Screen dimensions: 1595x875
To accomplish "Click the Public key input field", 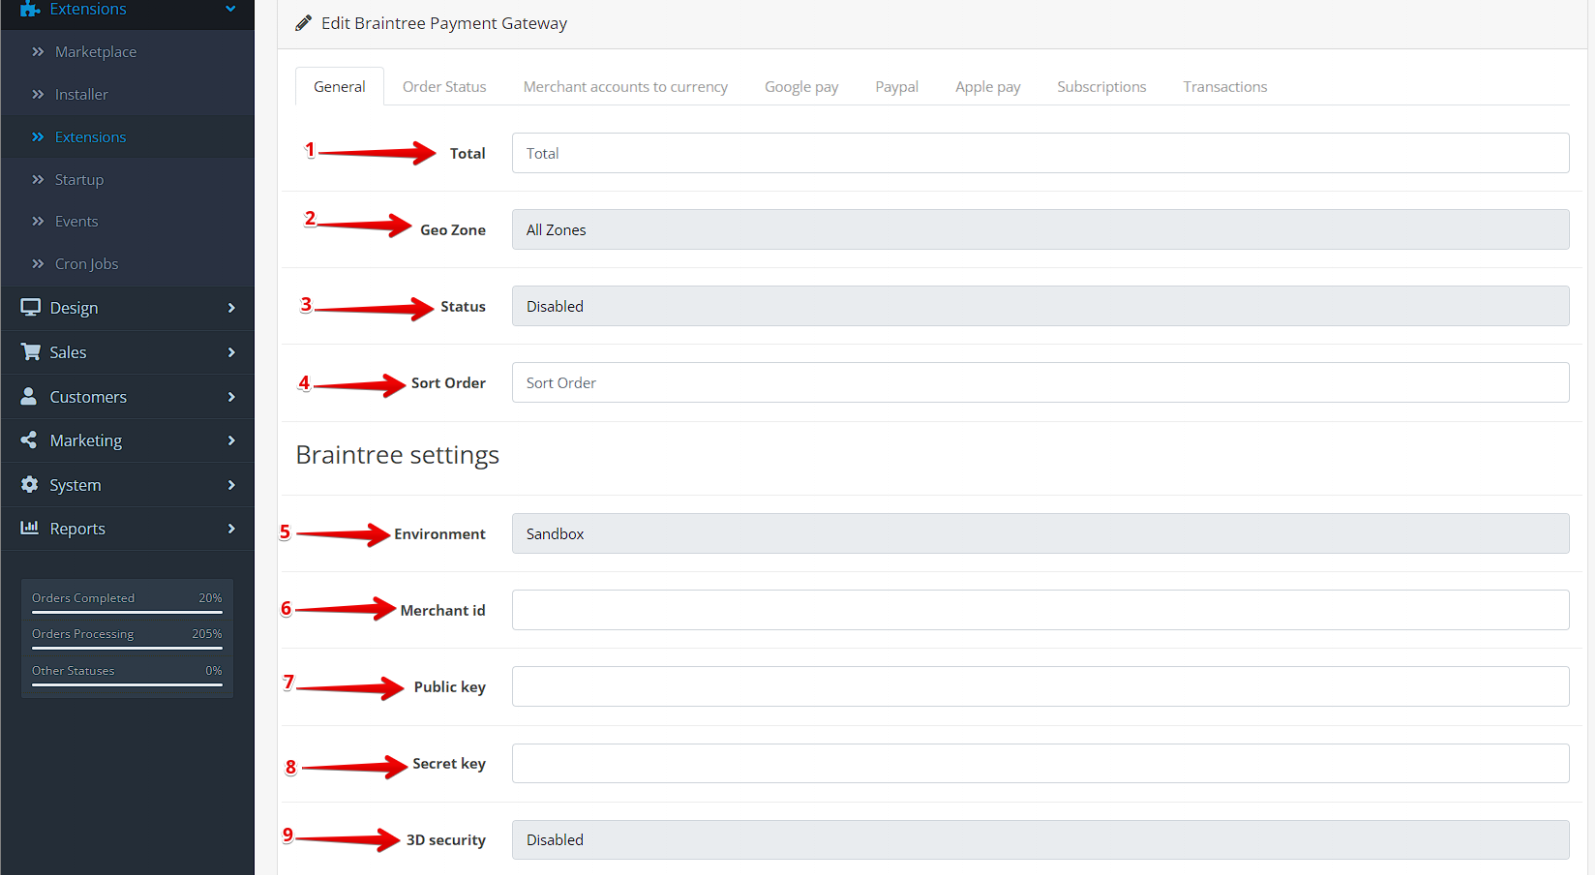I will [1040, 686].
